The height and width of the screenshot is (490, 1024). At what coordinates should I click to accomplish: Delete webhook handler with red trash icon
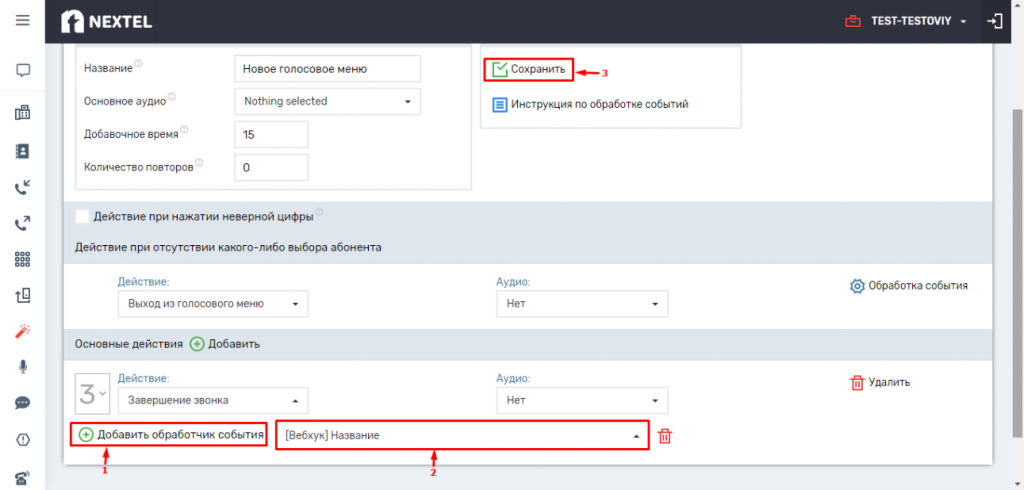(664, 436)
